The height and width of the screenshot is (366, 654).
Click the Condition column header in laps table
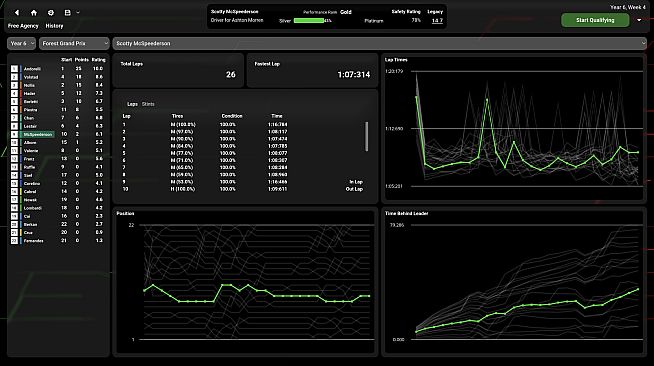click(232, 116)
